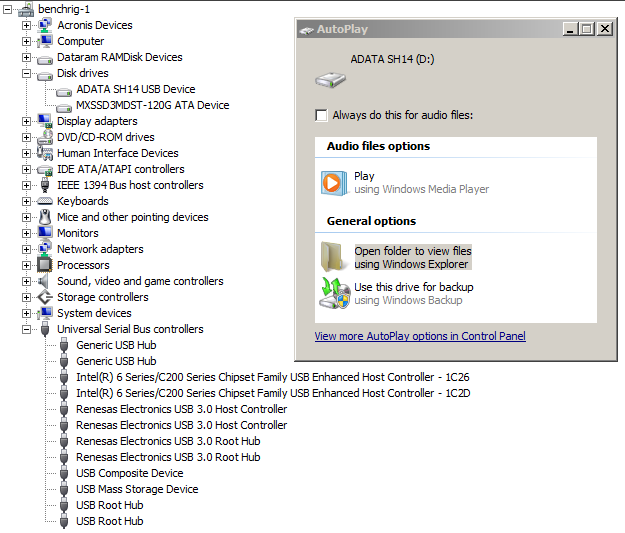Screen dimensions: 625x533
Task: Close the AutoPlay dialog window
Action: pos(604,29)
